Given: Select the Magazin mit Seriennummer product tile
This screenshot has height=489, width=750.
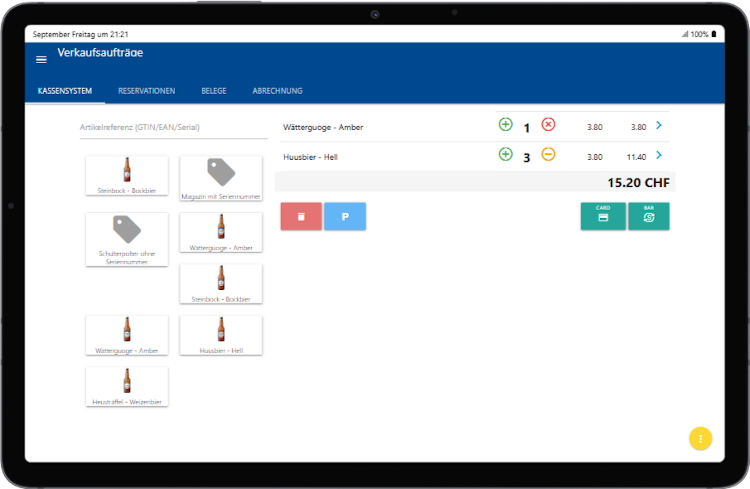Looking at the screenshot, I should click(221, 176).
